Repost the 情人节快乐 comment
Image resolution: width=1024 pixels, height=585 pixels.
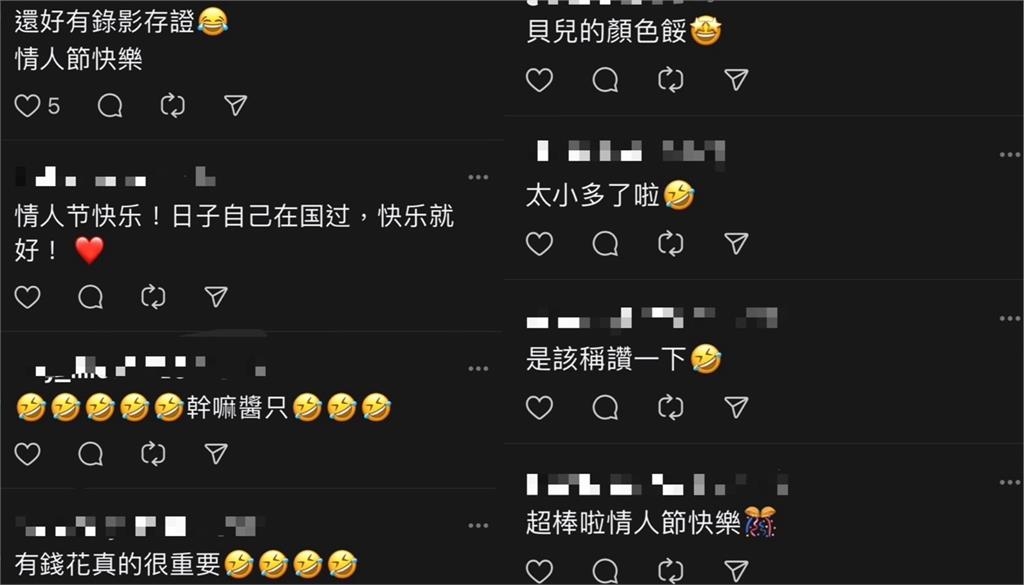coord(153,297)
